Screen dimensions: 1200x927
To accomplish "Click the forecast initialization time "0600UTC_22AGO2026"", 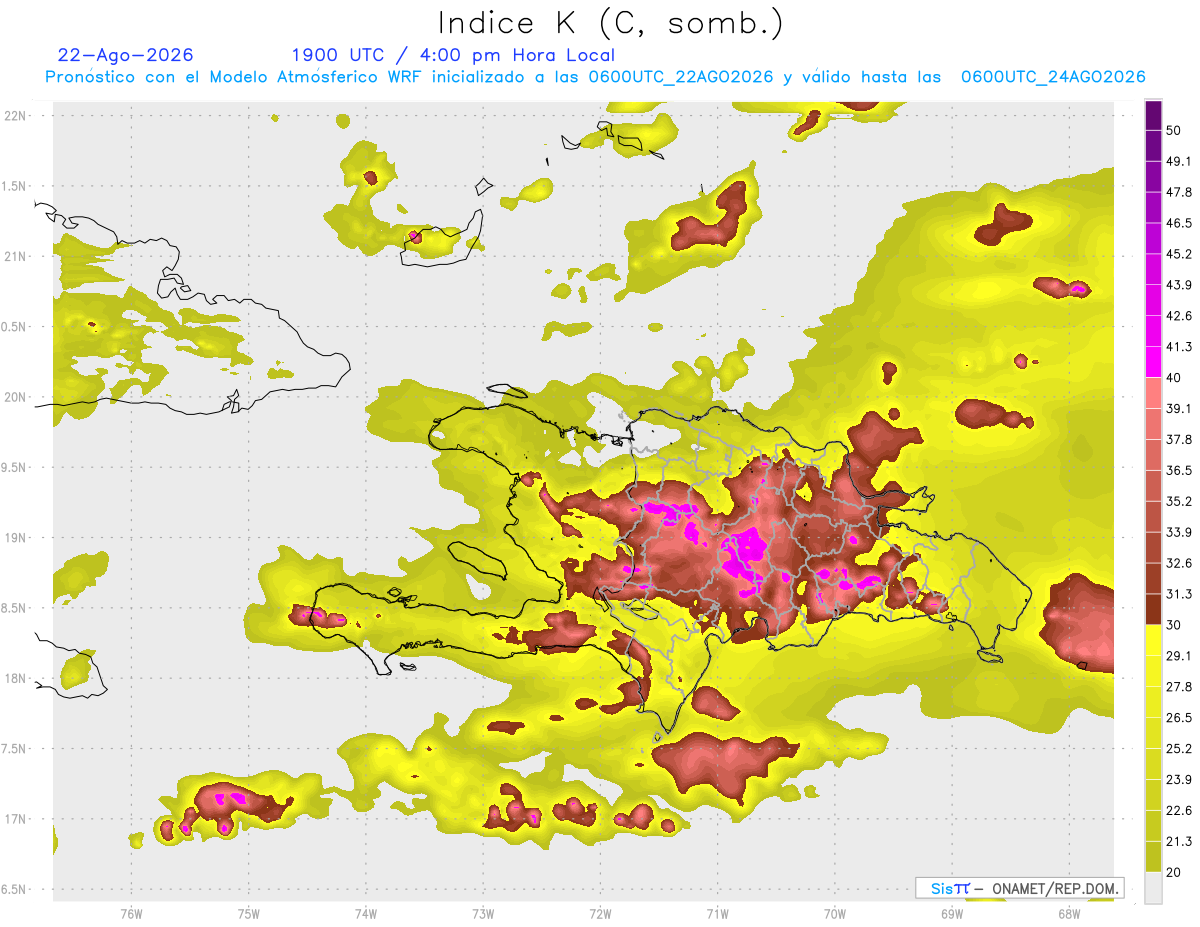I will (x=681, y=77).
